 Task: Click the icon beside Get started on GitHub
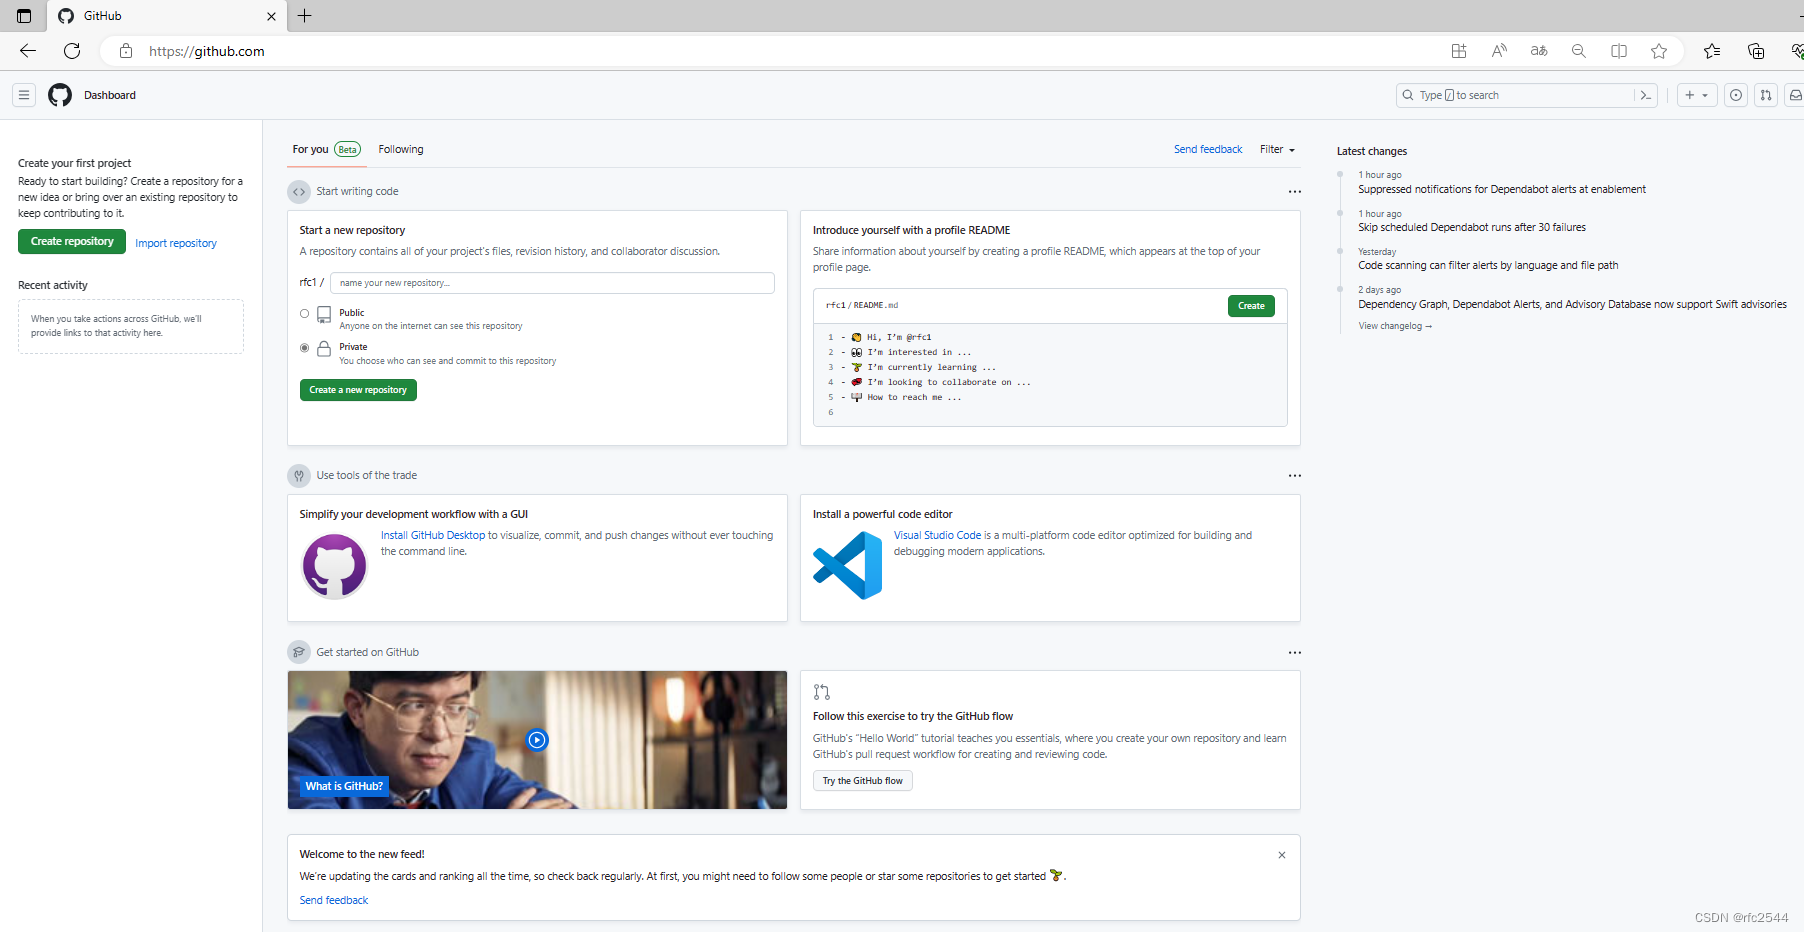299,652
